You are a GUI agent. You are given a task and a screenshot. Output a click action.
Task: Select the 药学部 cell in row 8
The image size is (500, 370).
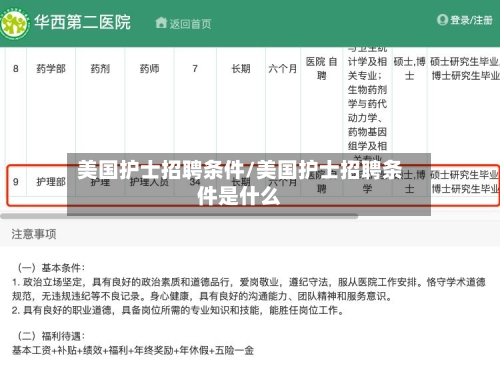(x=51, y=69)
